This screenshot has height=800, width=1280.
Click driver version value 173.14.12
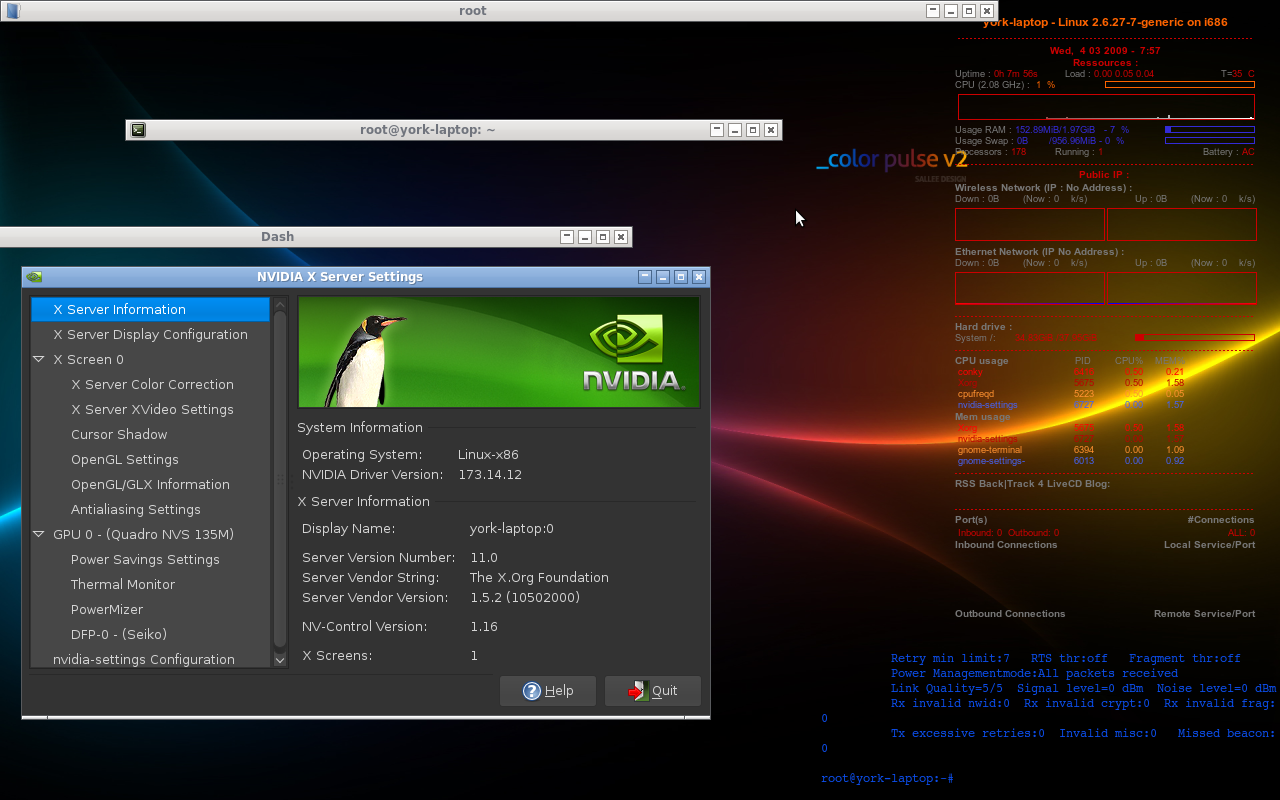(x=490, y=475)
